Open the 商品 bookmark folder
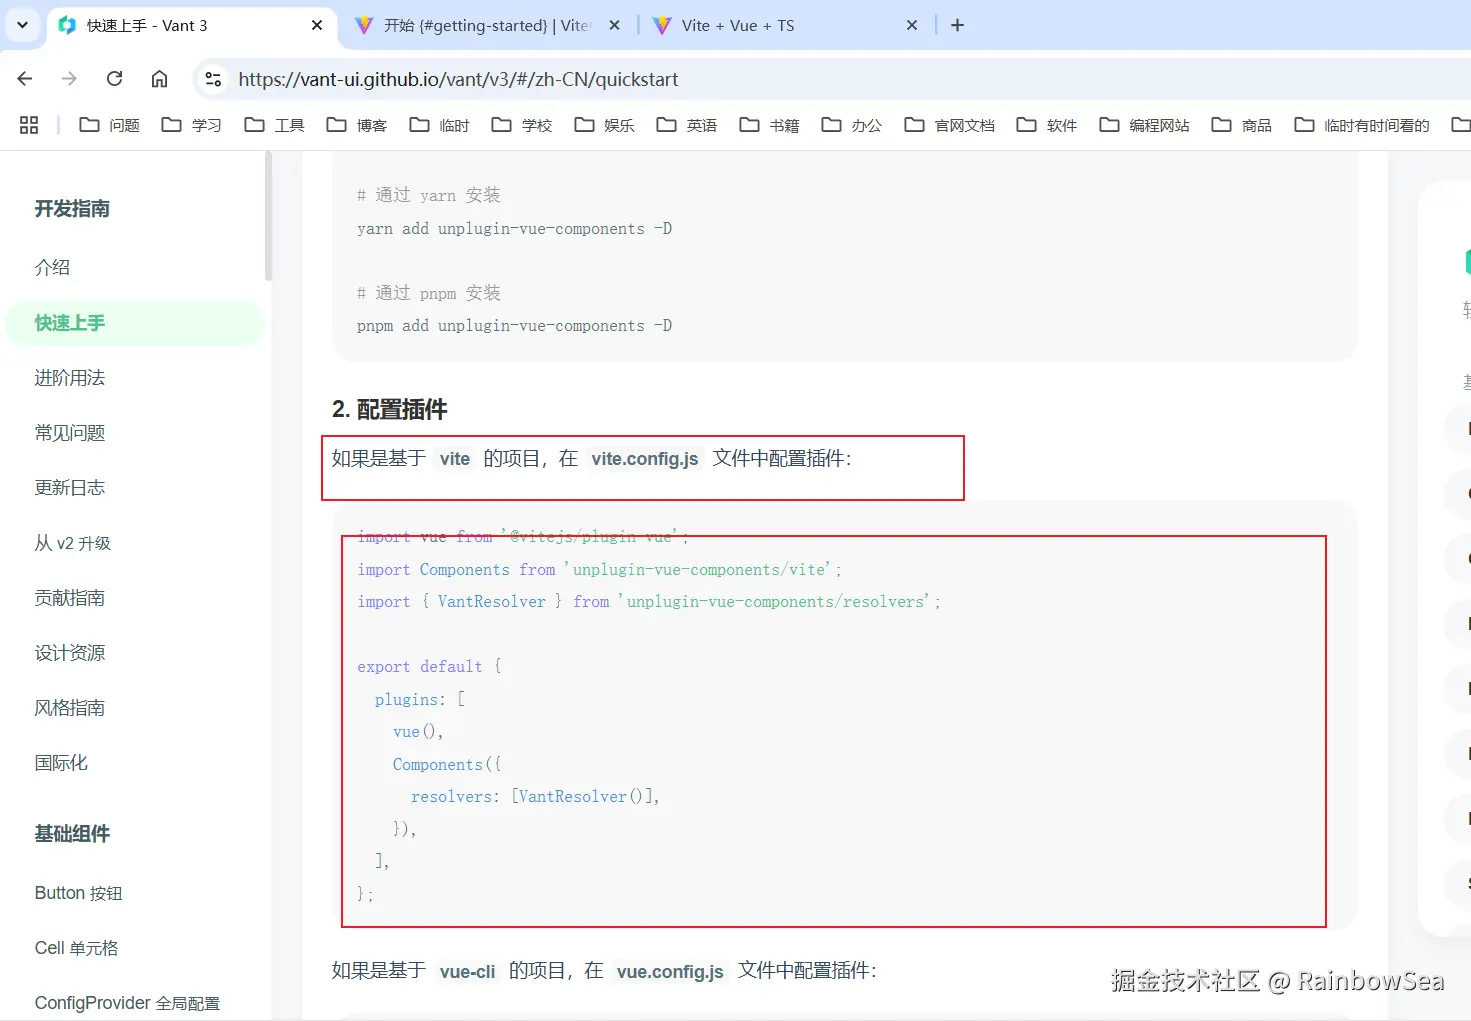The image size is (1471, 1021). click(x=1242, y=125)
